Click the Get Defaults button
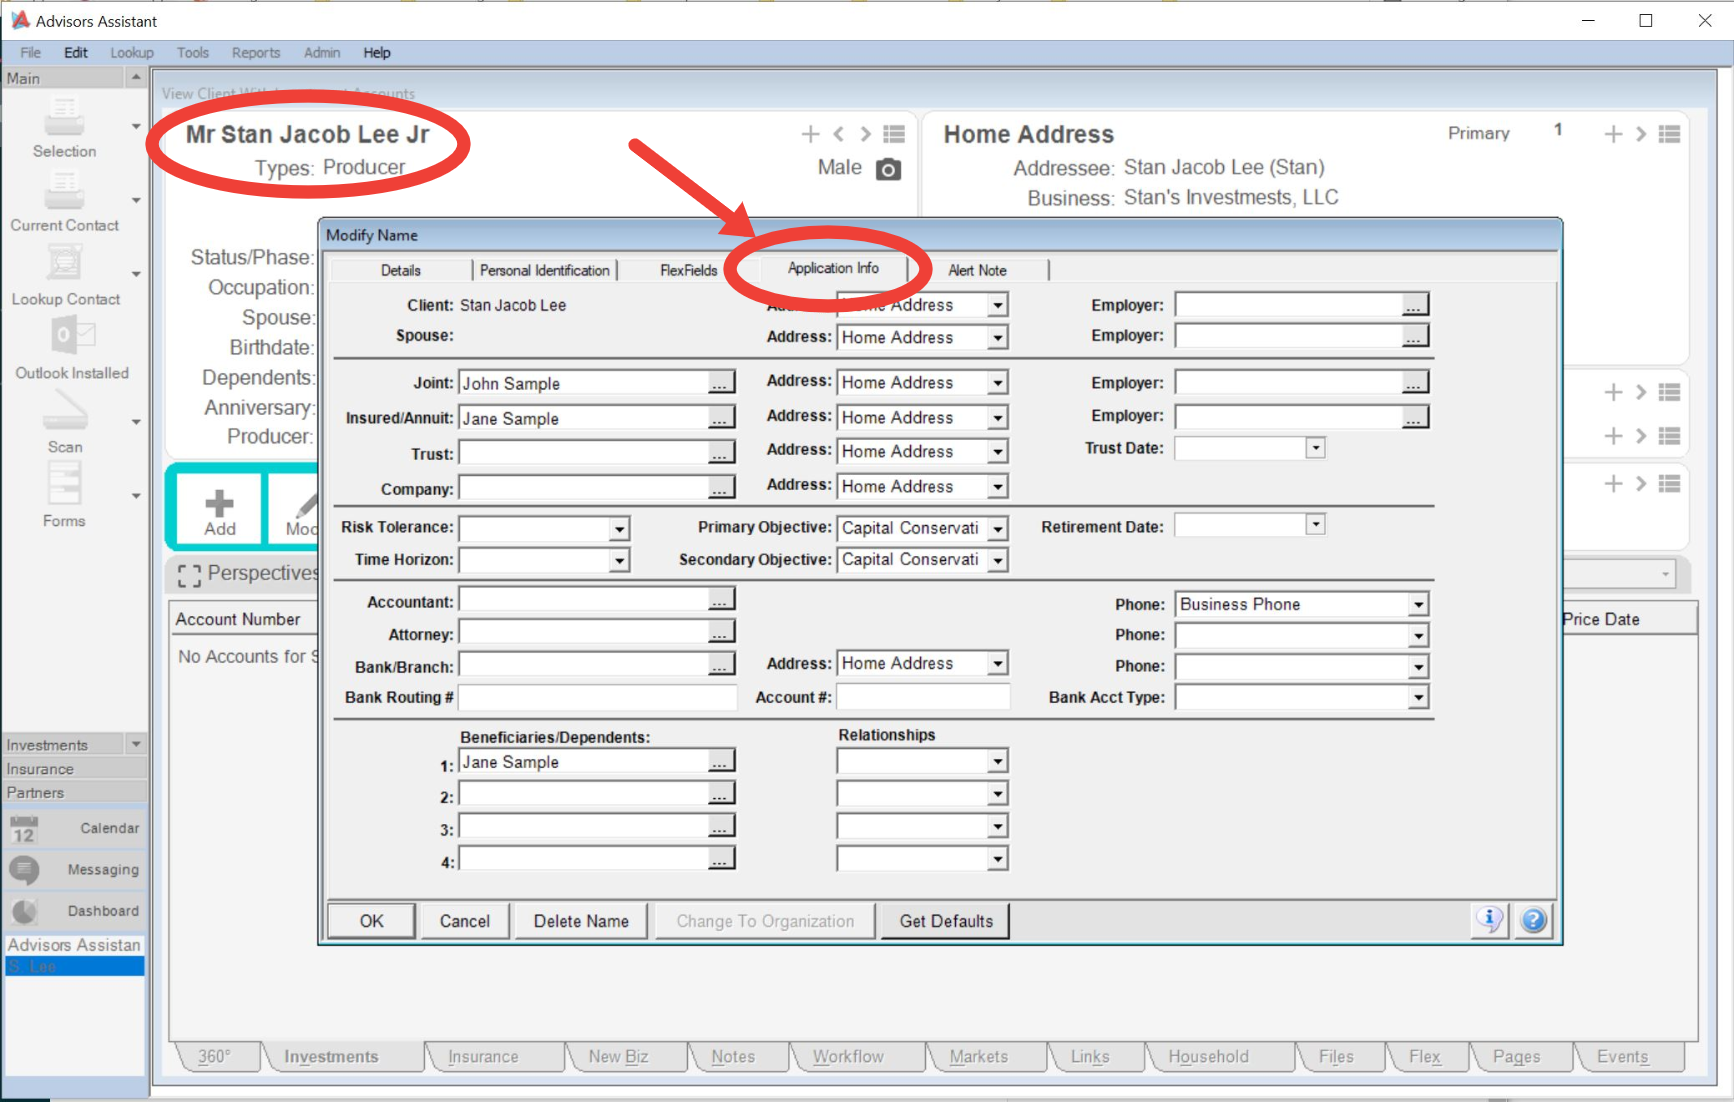This screenshot has height=1102, width=1734. click(x=946, y=921)
